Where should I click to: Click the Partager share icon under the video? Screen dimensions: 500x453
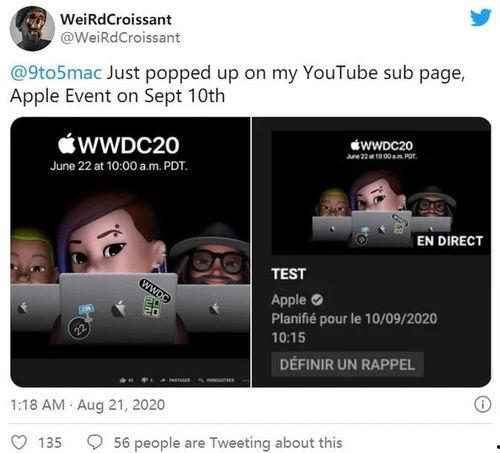[163, 380]
